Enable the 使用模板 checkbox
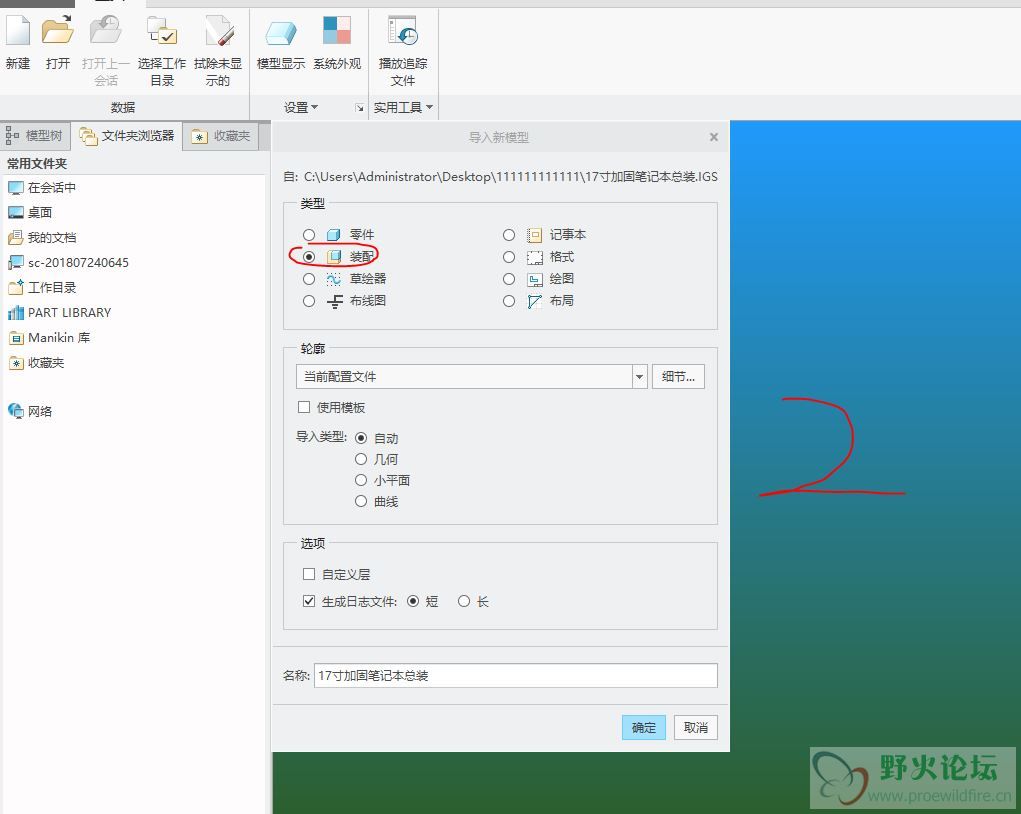Image resolution: width=1021 pixels, height=814 pixels. pyautogui.click(x=303, y=407)
